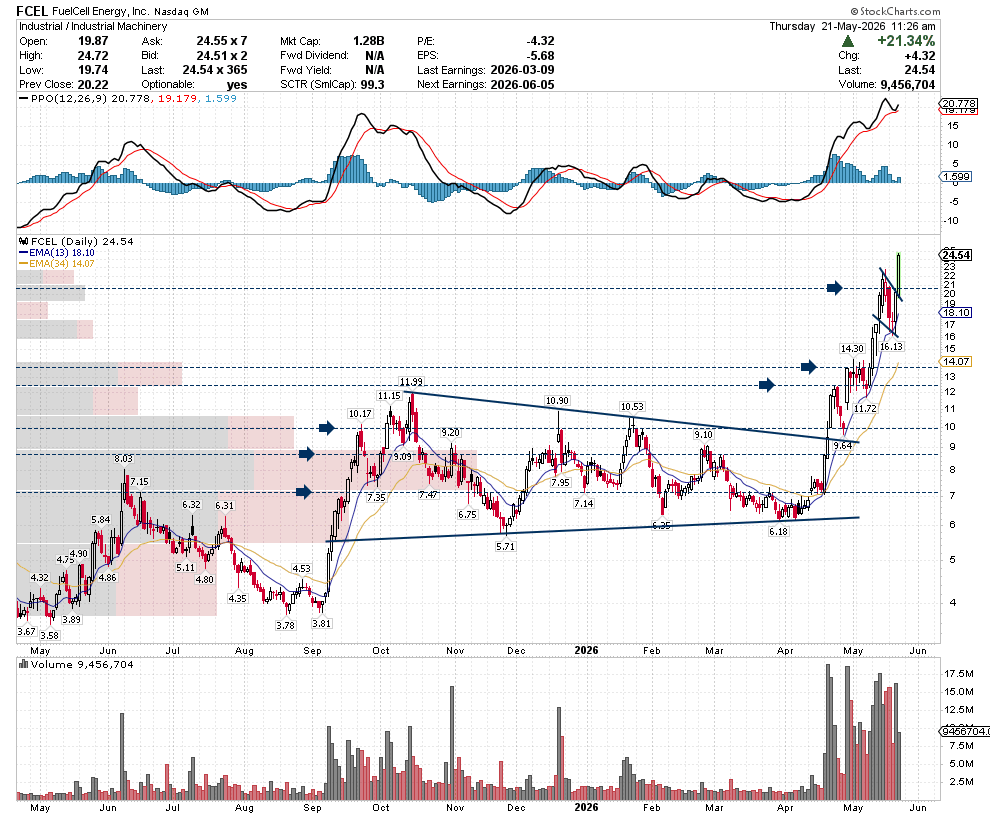Click the 11.72 price label
This screenshot has width=990, height=817.
pos(865,408)
